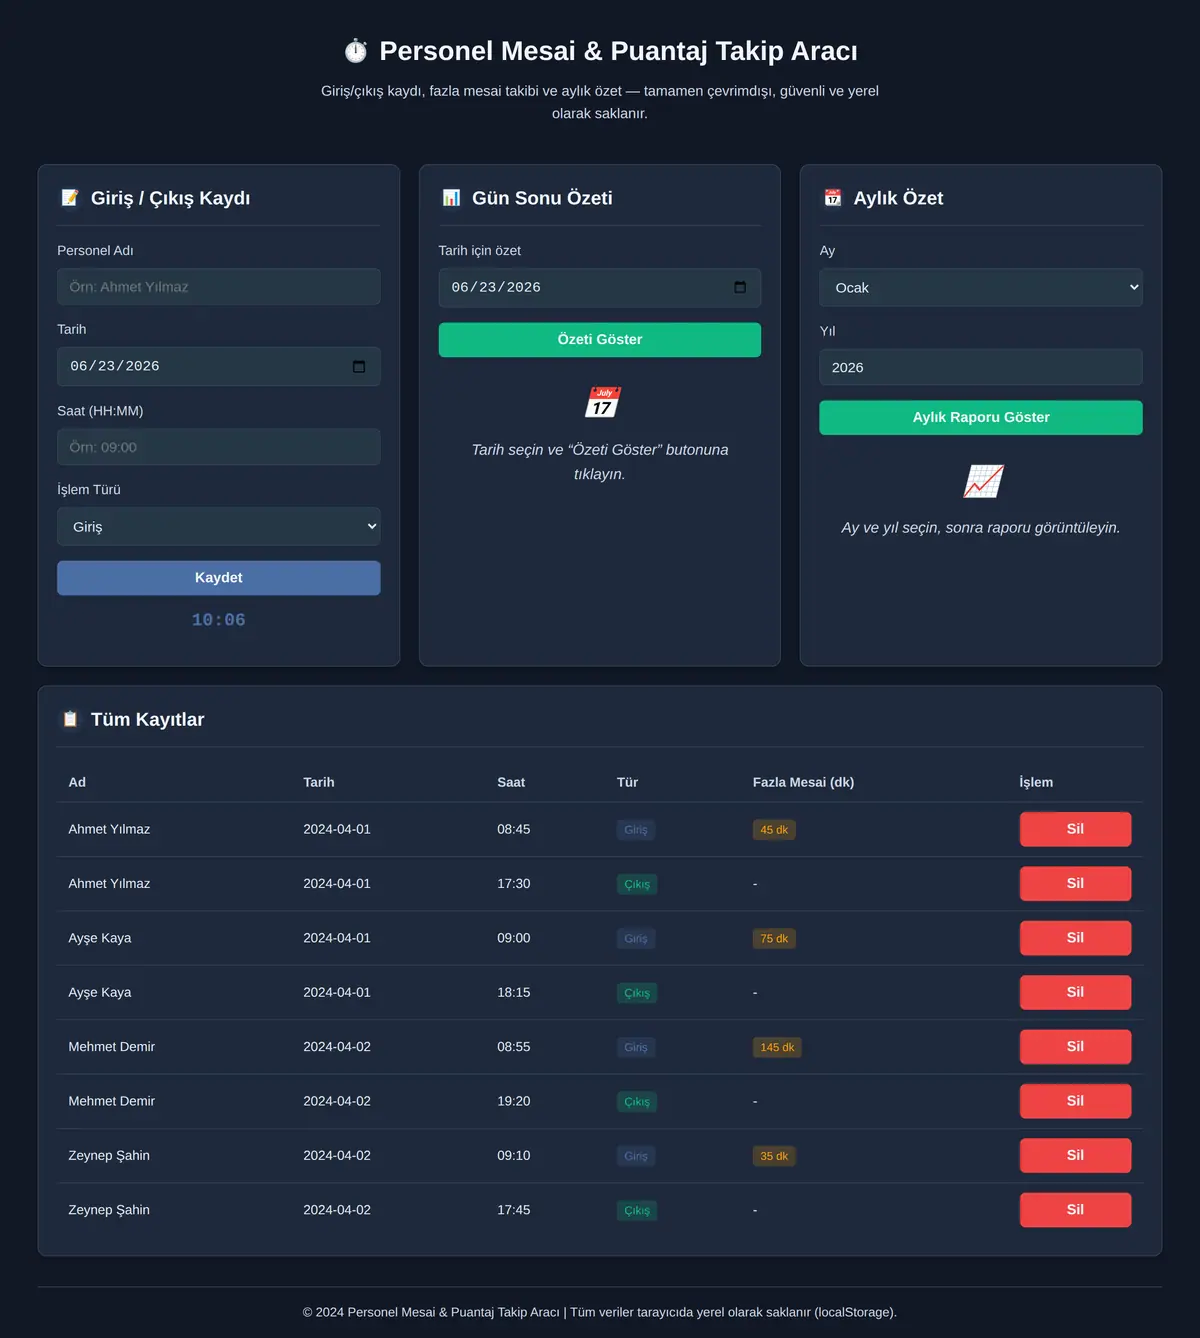Click Giriş badge in Ayşe Kaya 09:00 row
This screenshot has height=1338, width=1200.
pyautogui.click(x=636, y=939)
